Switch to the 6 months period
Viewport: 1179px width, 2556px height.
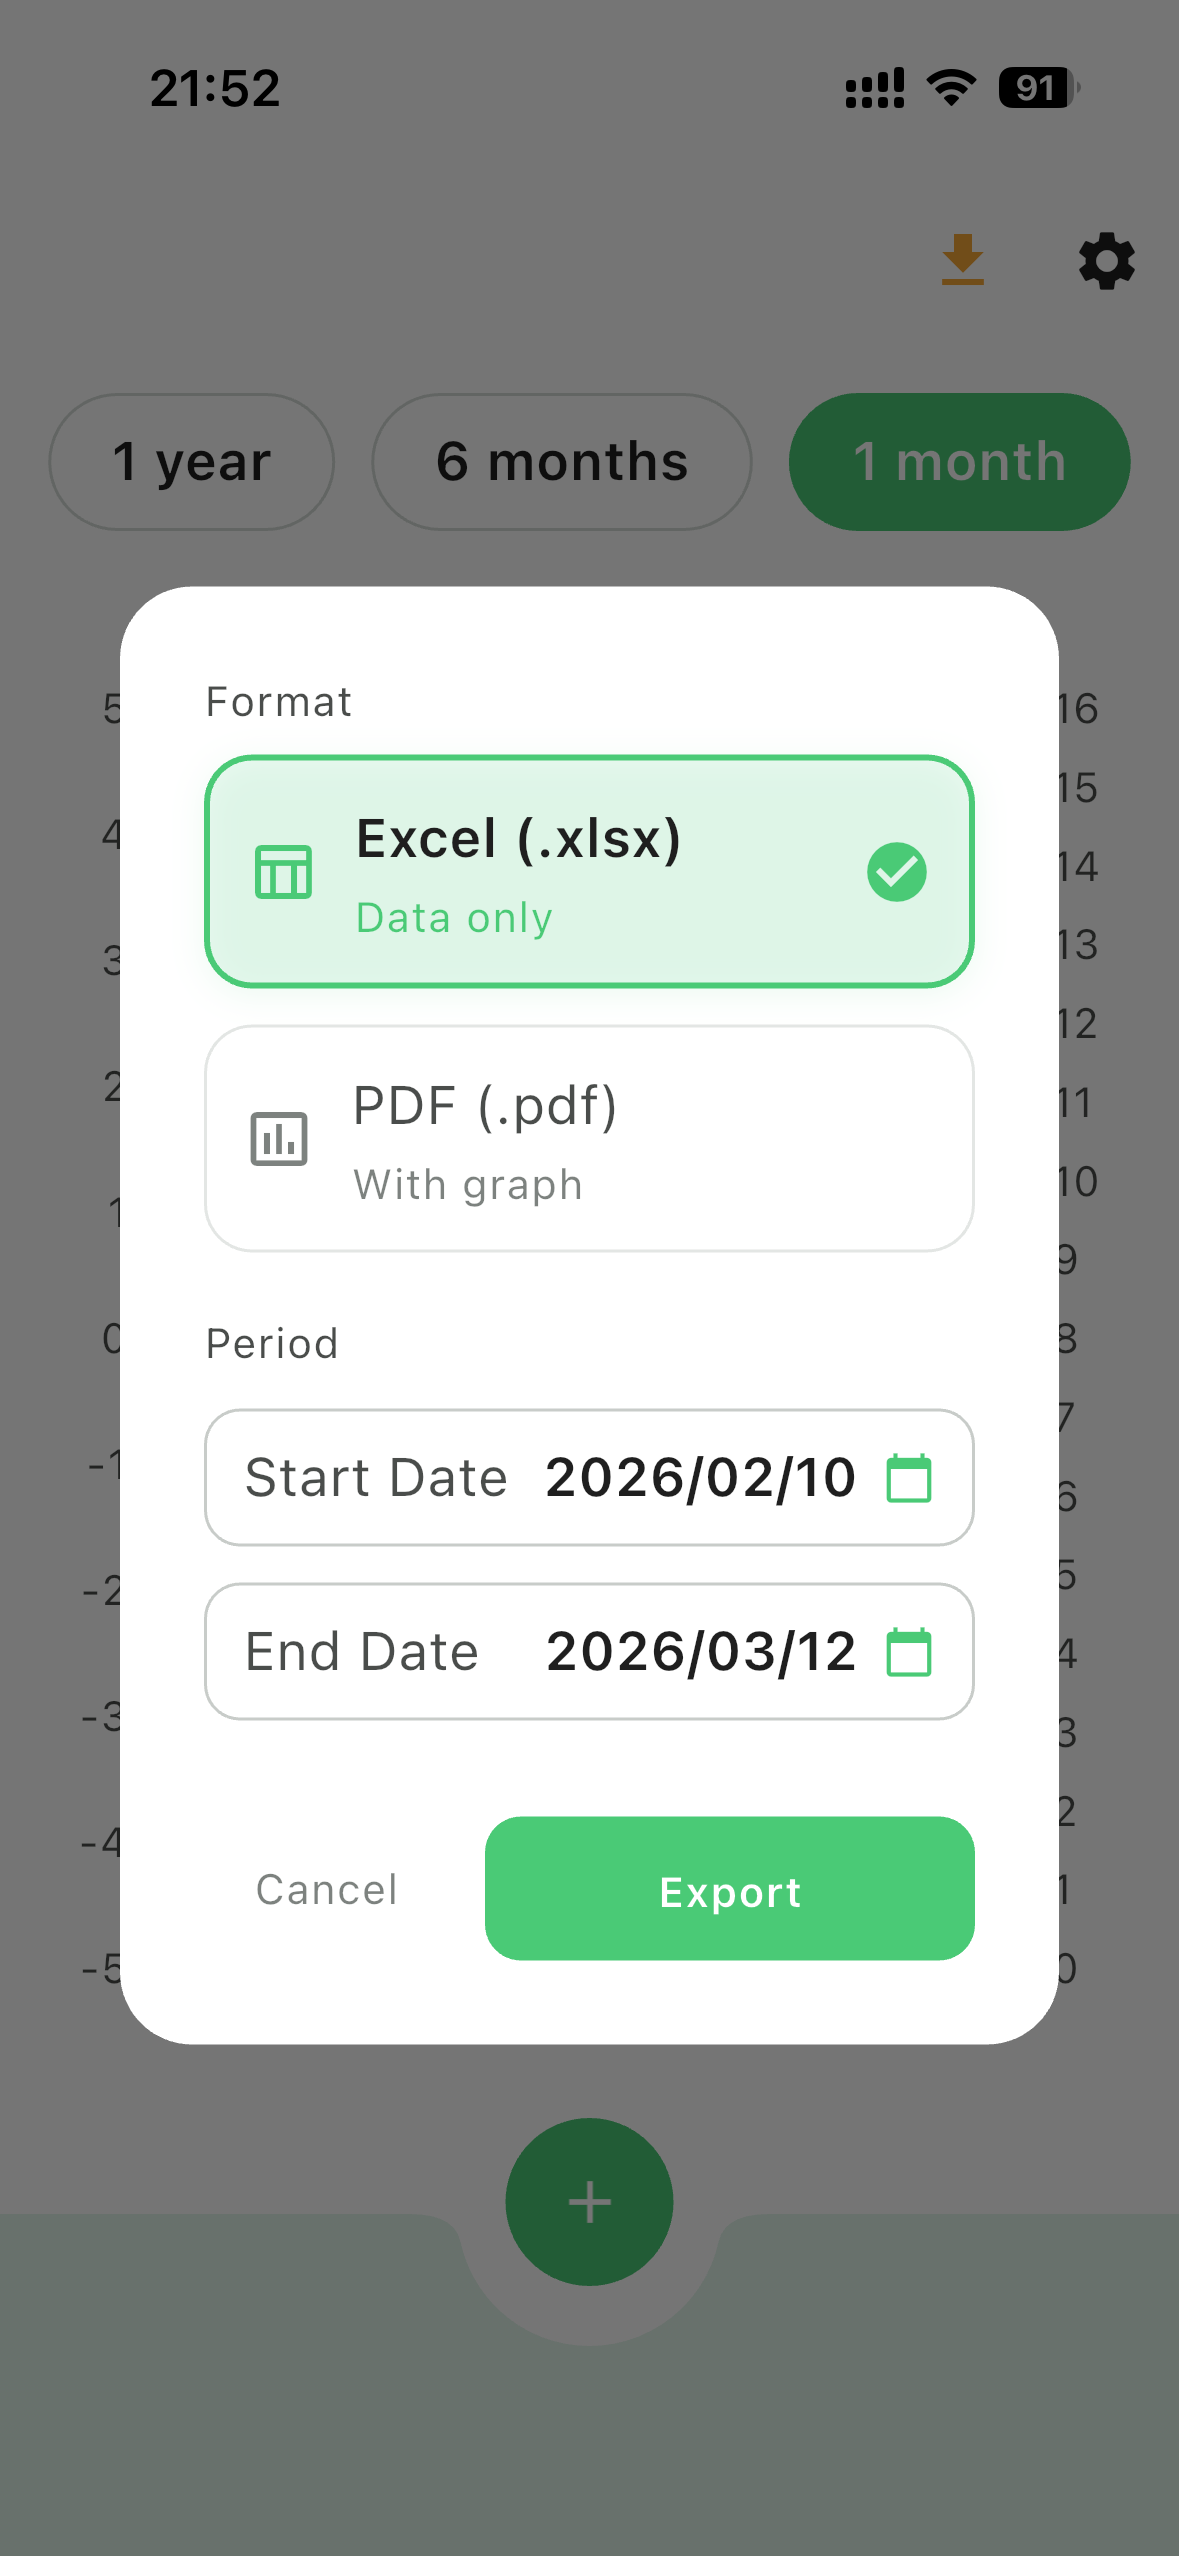pyautogui.click(x=561, y=461)
